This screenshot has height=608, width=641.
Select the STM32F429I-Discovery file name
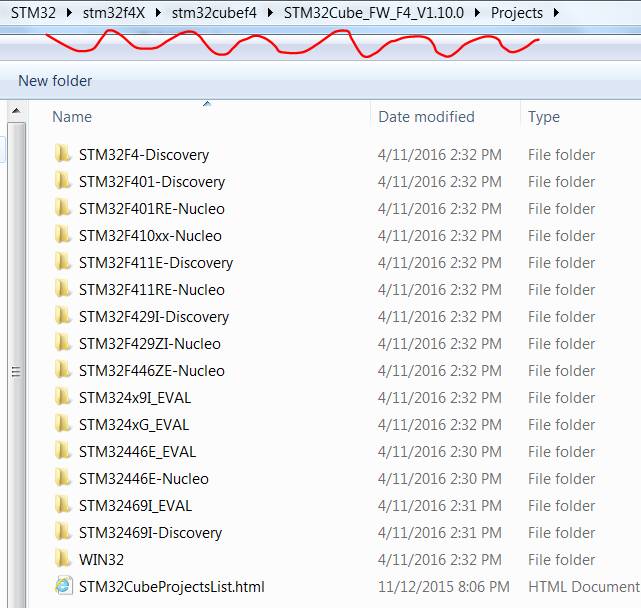(154, 316)
